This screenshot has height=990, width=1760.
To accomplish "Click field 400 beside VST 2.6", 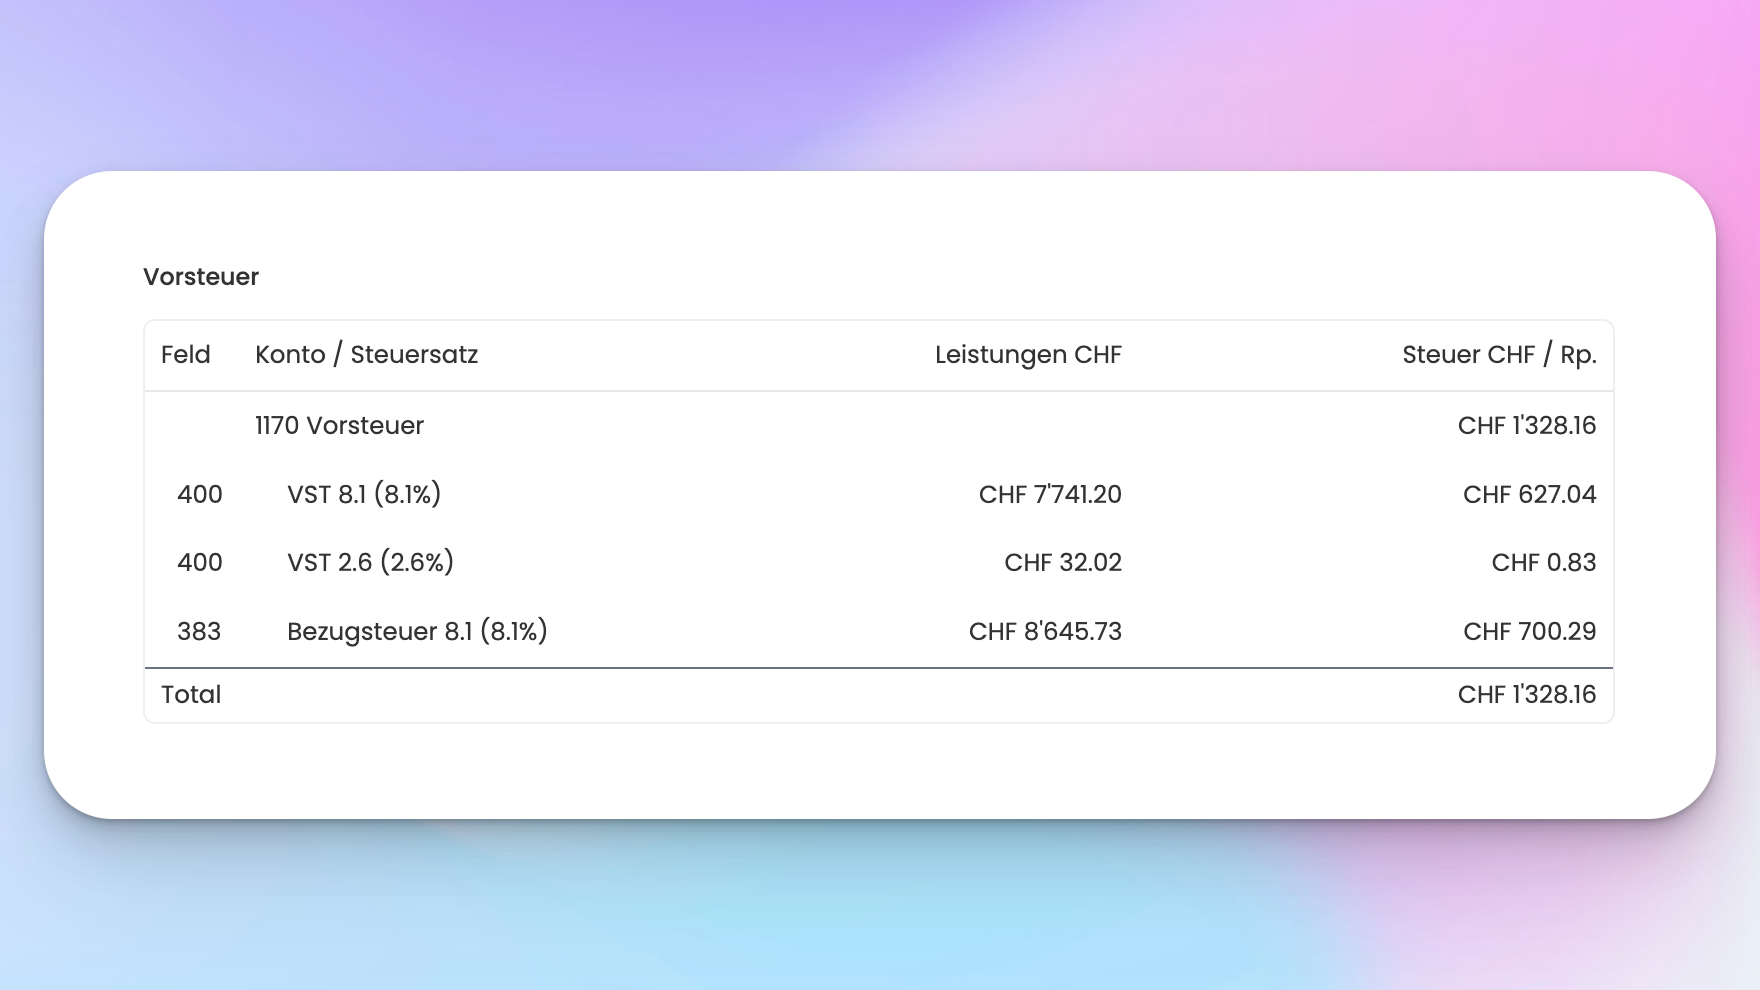I will (200, 563).
